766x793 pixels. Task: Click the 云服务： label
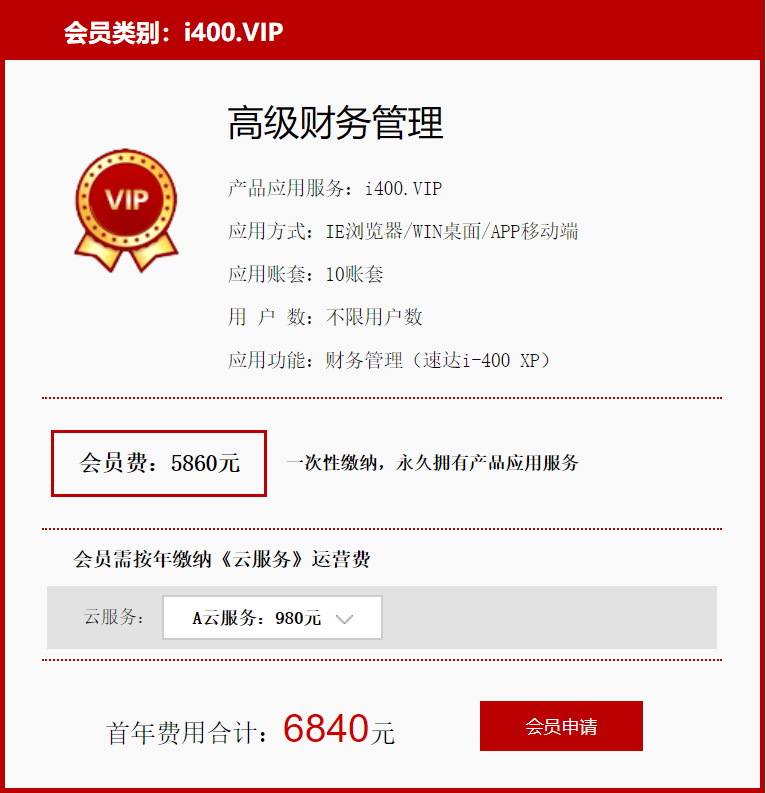click(114, 617)
